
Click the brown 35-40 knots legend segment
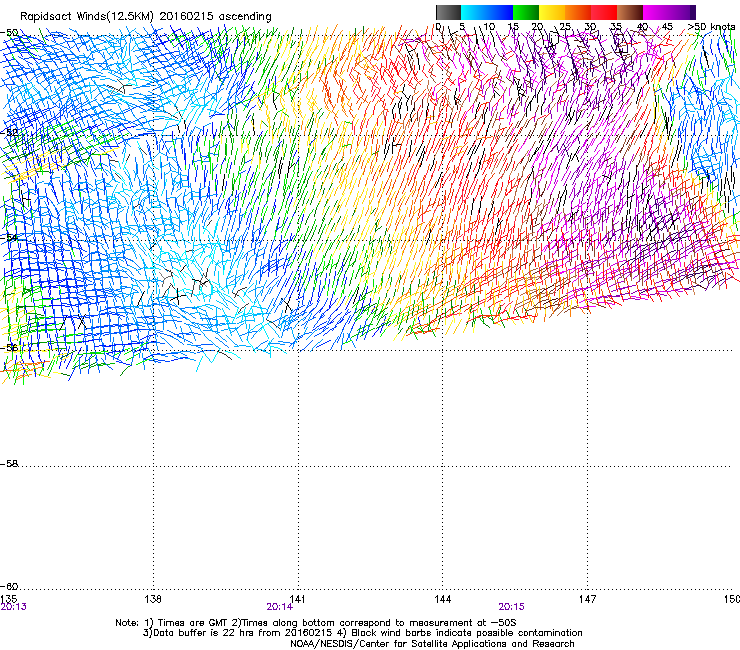click(630, 12)
